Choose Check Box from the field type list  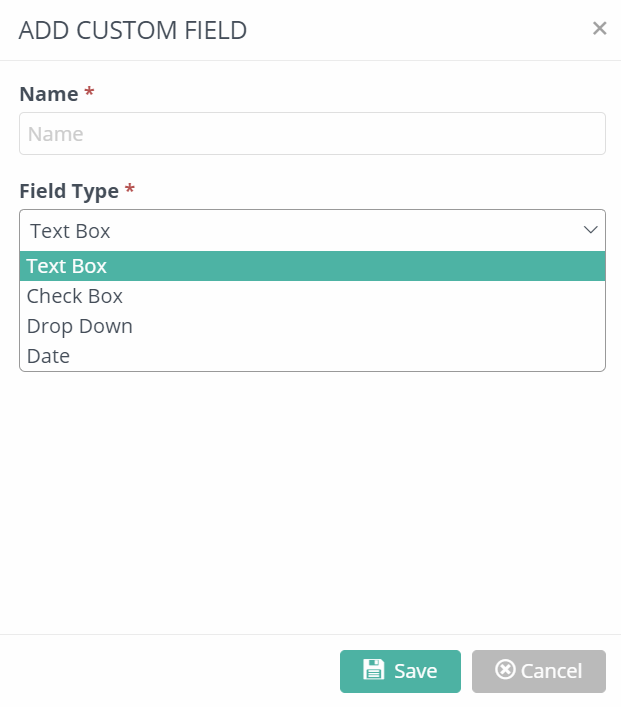[75, 296]
